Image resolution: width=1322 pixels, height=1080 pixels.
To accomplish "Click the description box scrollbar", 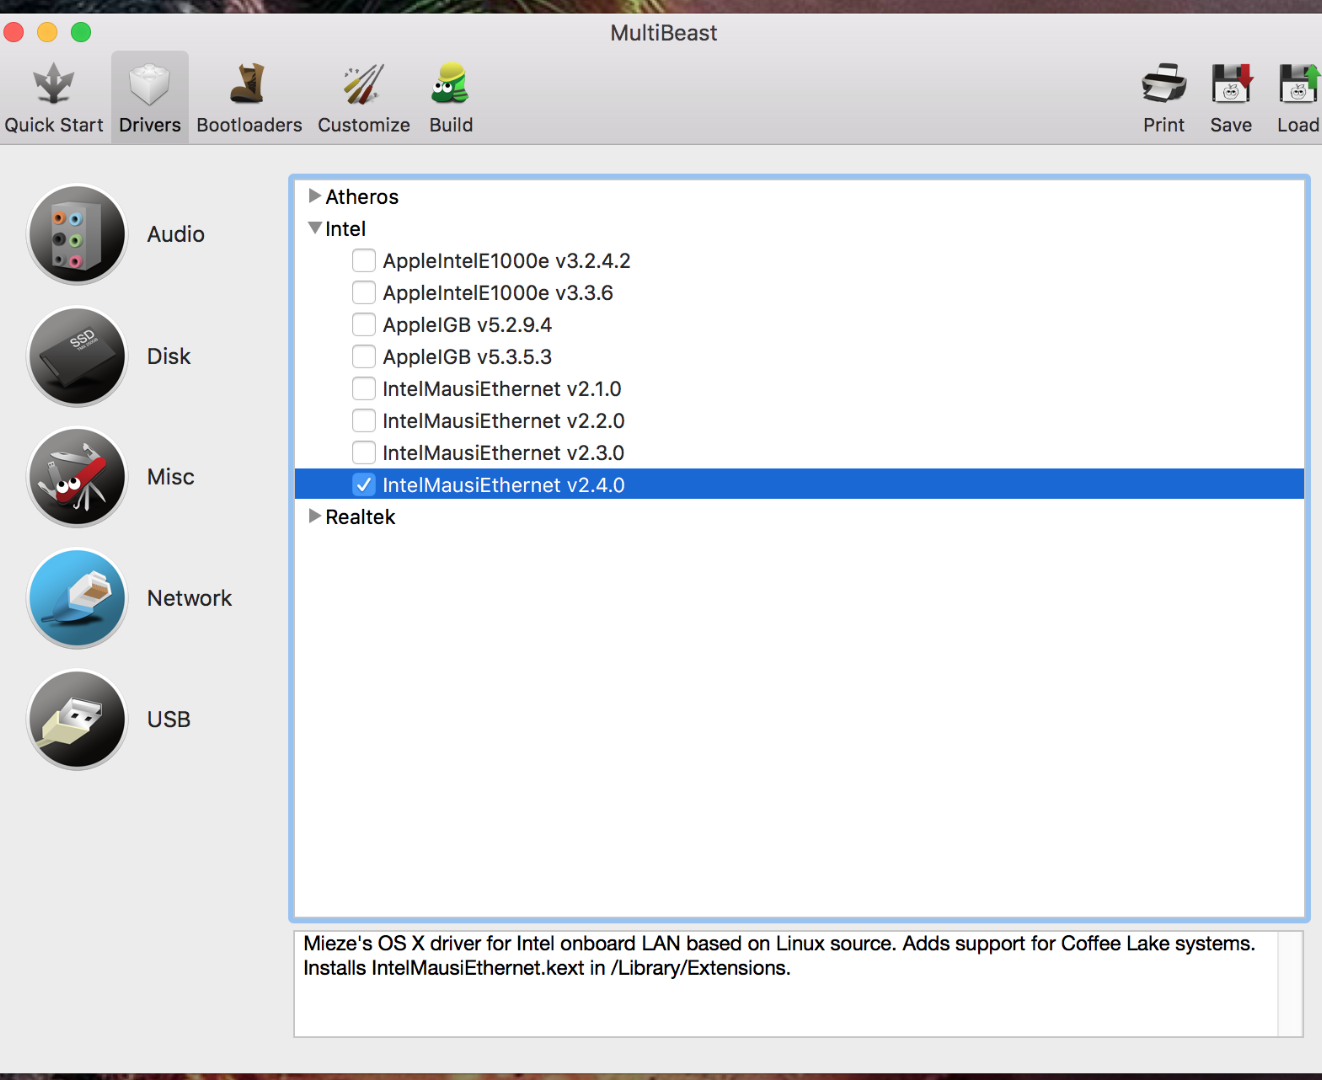I will click(1290, 984).
